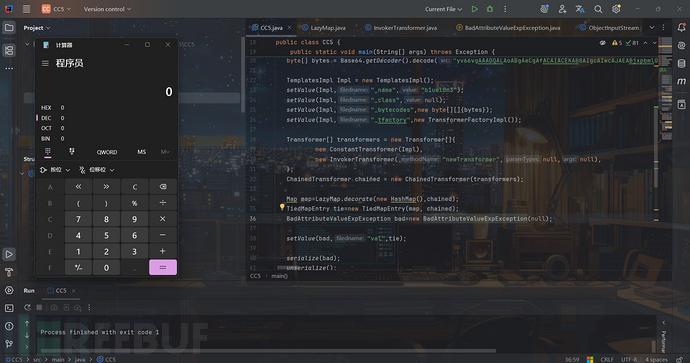Click the QWORD data size button
This screenshot has height=363, width=690.
[107, 152]
